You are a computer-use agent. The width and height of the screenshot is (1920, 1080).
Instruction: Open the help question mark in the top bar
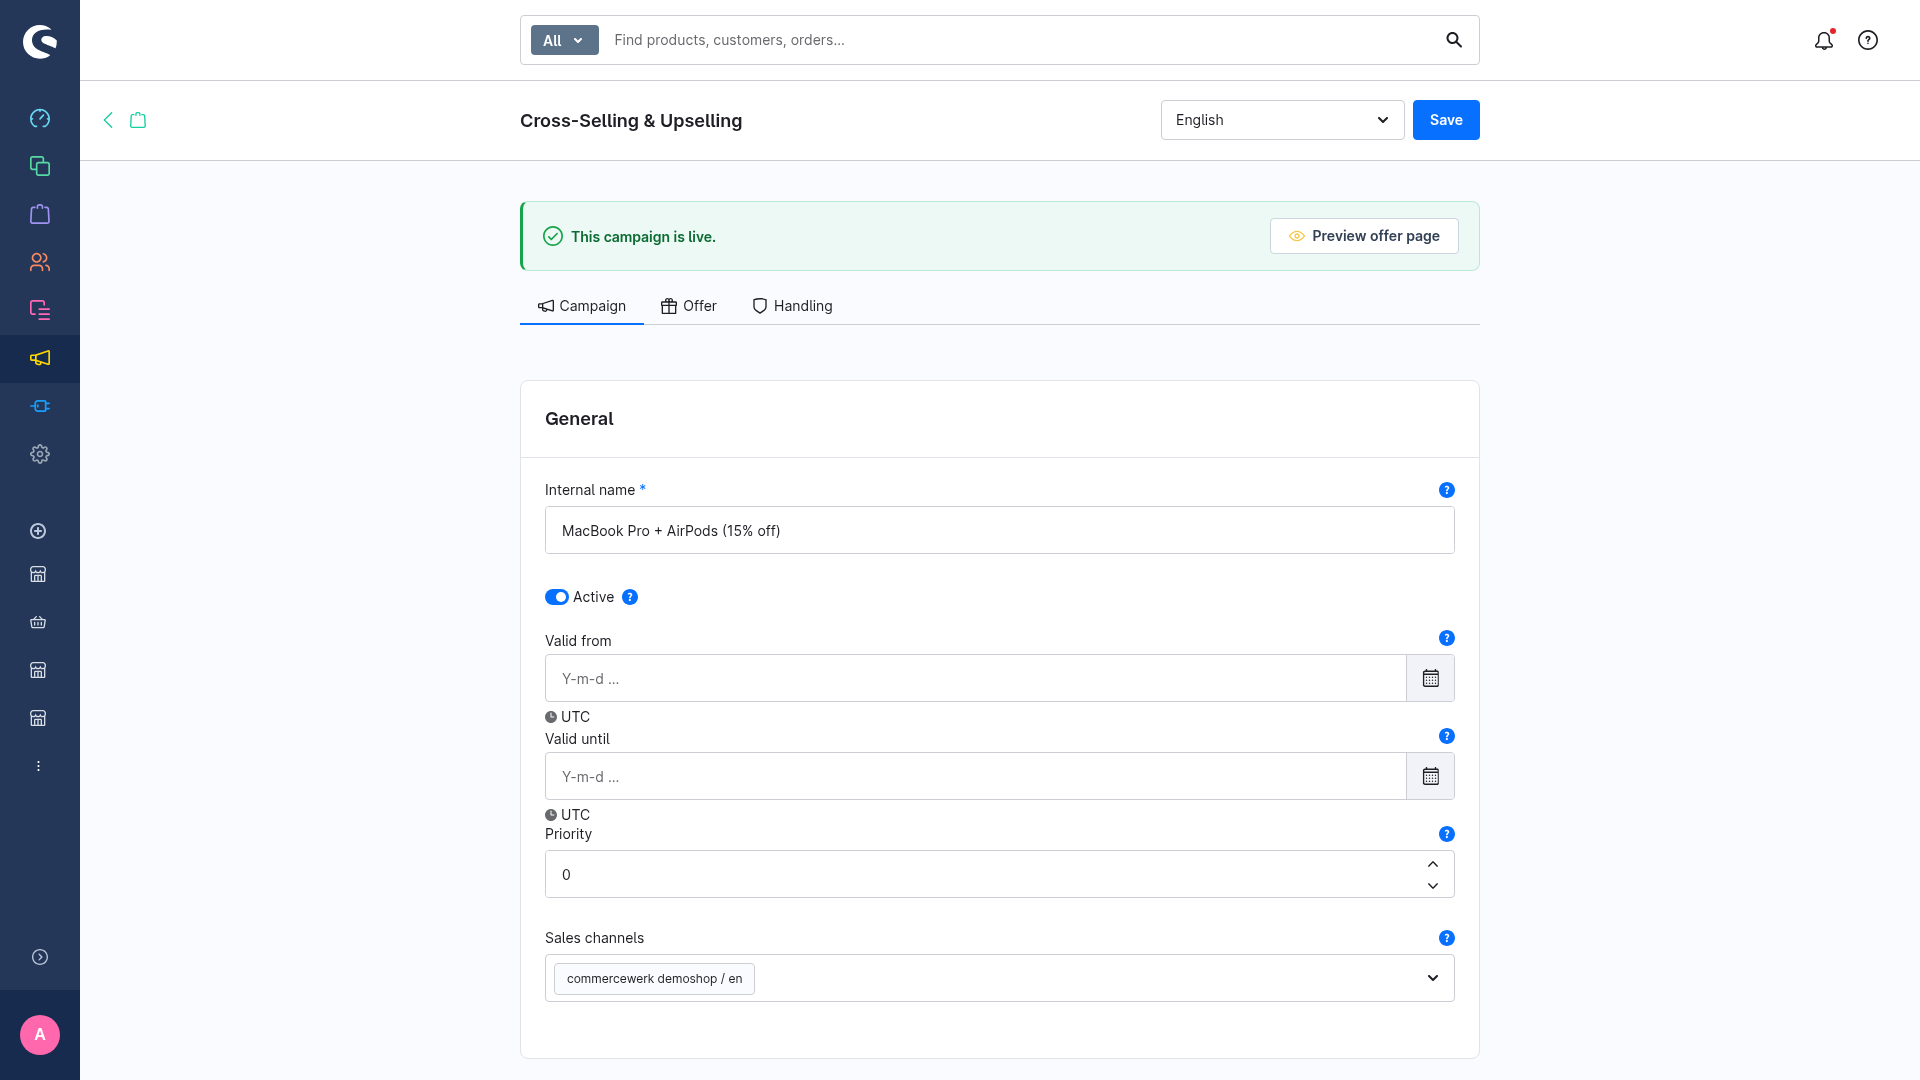(1868, 40)
